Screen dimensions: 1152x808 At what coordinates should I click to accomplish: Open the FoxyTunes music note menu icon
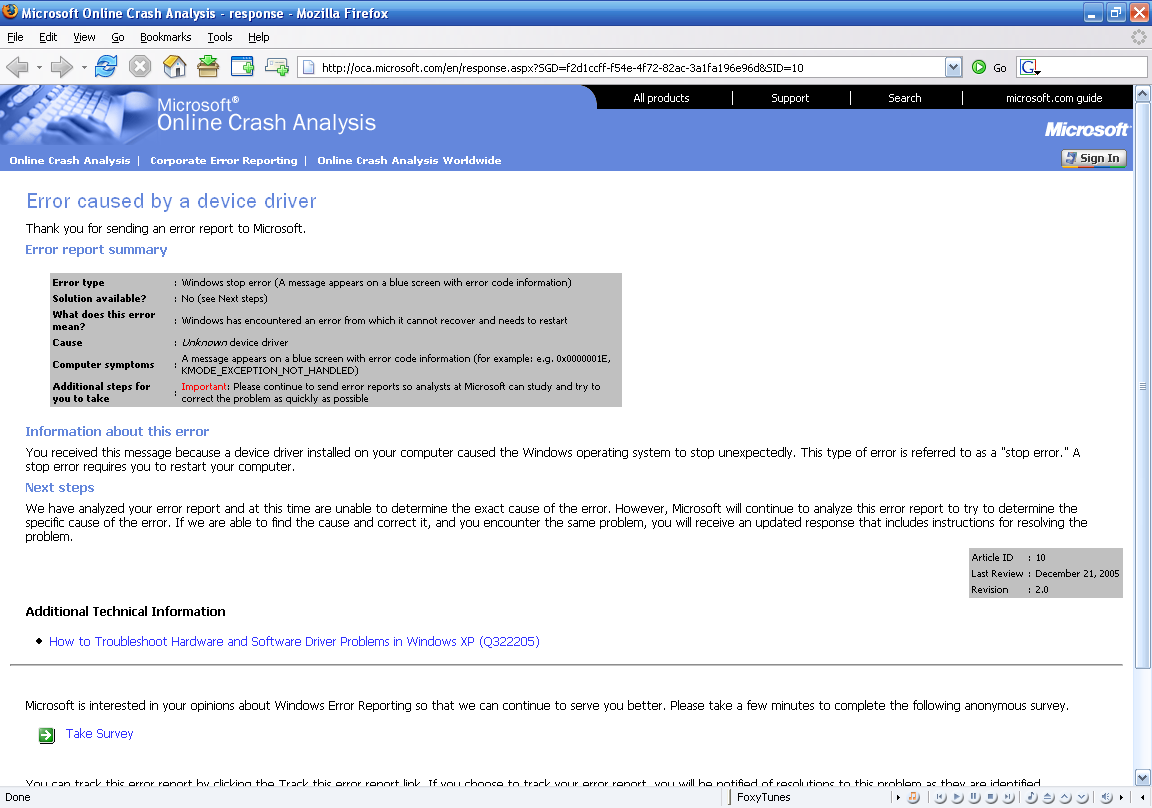tap(913, 797)
